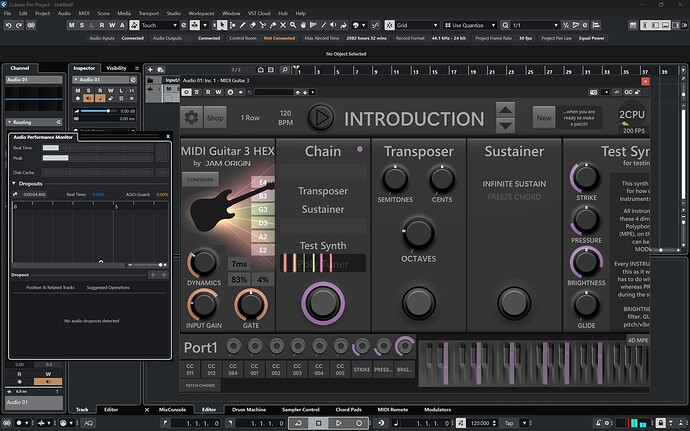Click the MIDI Guitar settings gear
The height and width of the screenshot is (431, 690).
[191, 118]
